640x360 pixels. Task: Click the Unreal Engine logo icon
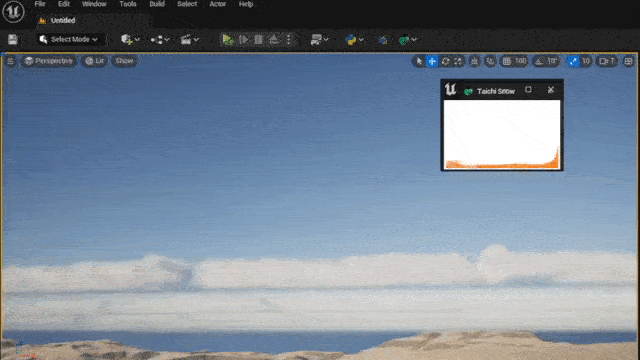point(13,11)
